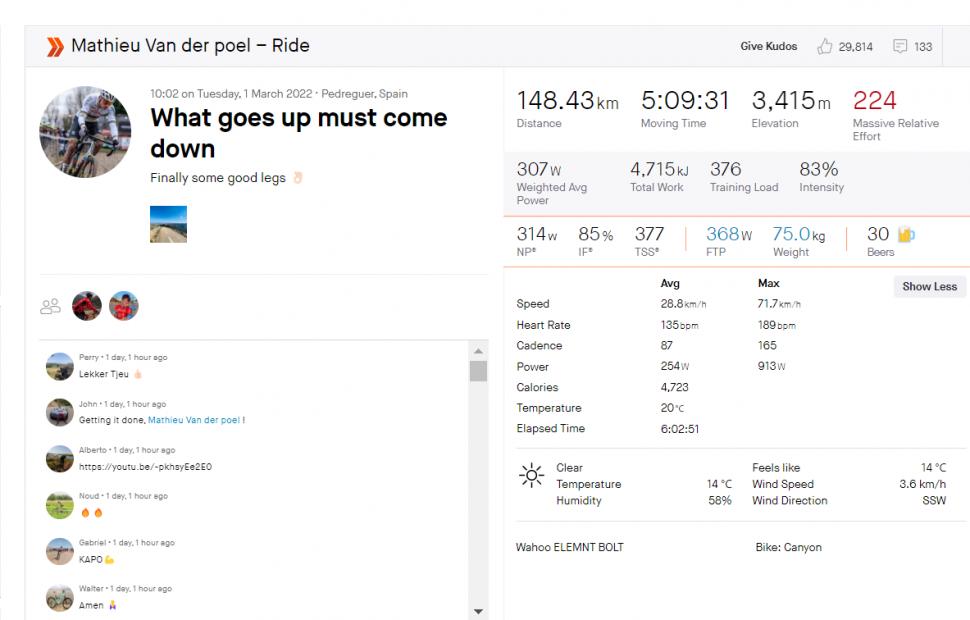Click the 3,415 m Elevation value
Screen dimensions: 970x620
(791, 100)
